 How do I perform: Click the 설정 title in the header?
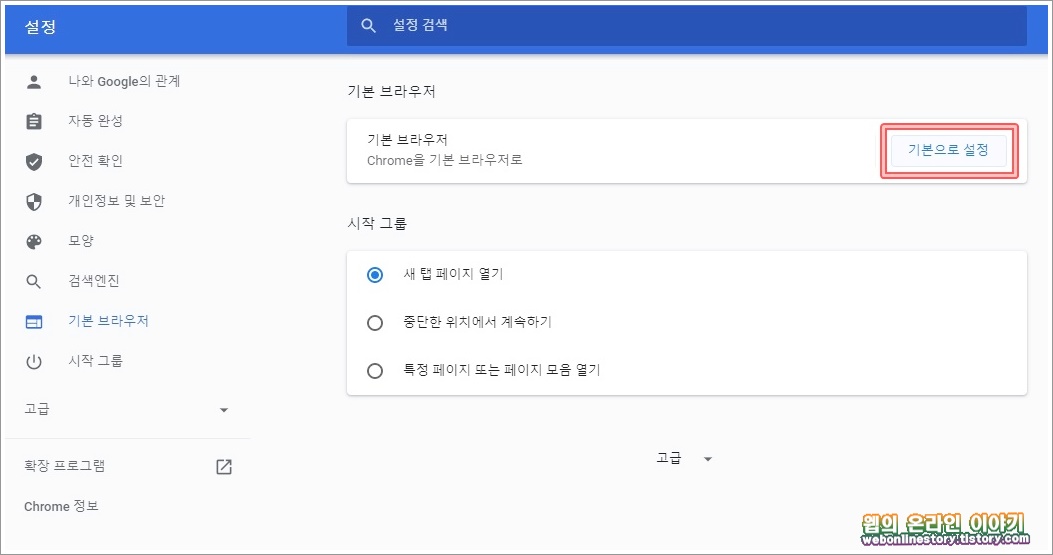click(40, 27)
